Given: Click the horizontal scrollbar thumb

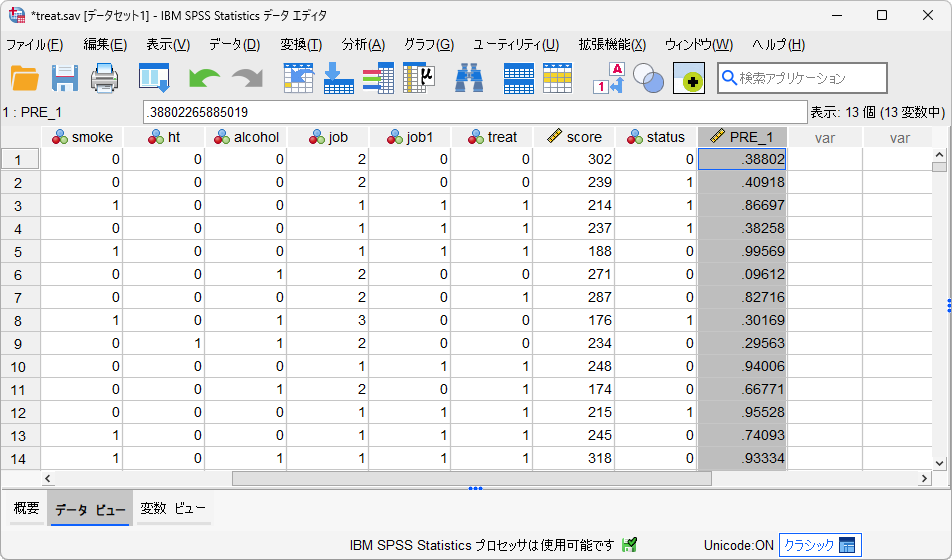Looking at the screenshot, I should [x=472, y=479].
